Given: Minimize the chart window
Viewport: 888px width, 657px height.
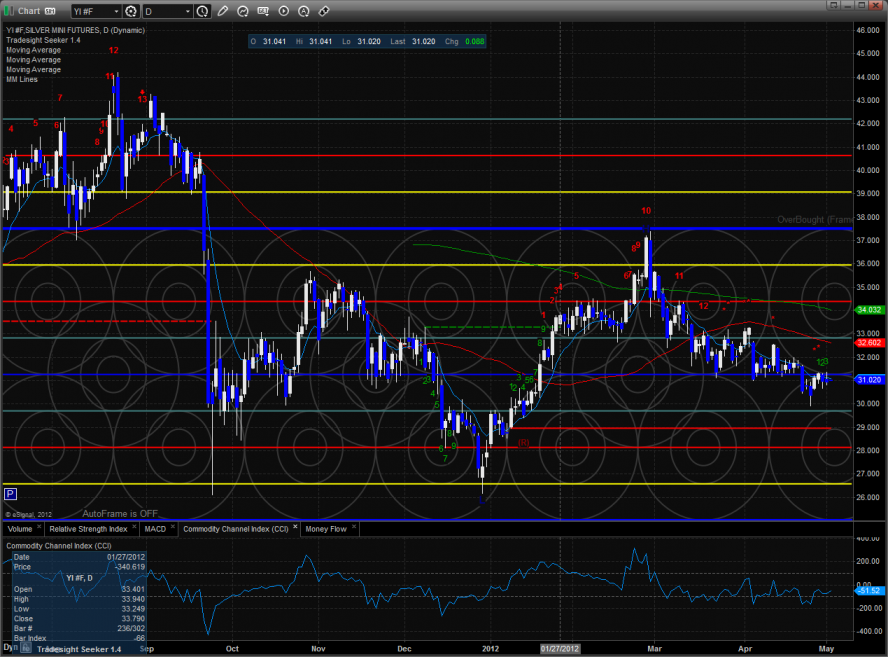Looking at the screenshot, I should click(x=848, y=5).
